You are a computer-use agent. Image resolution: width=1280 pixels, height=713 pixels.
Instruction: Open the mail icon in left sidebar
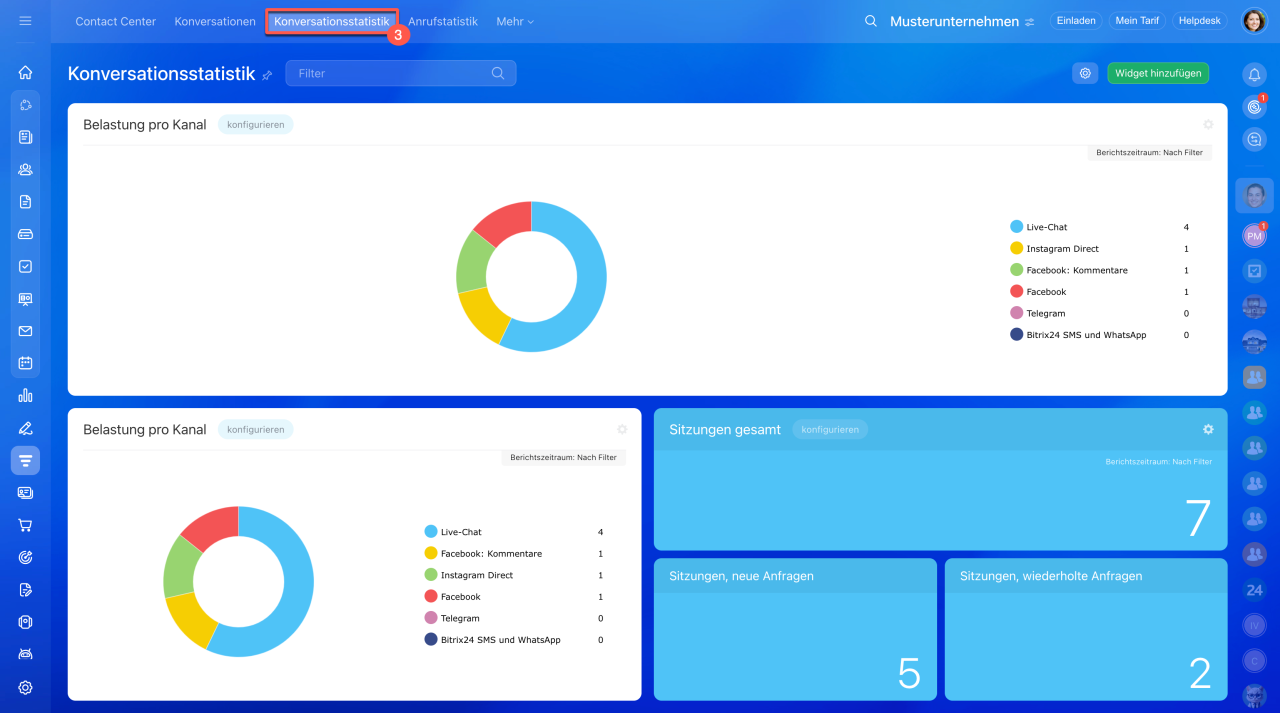[25, 331]
